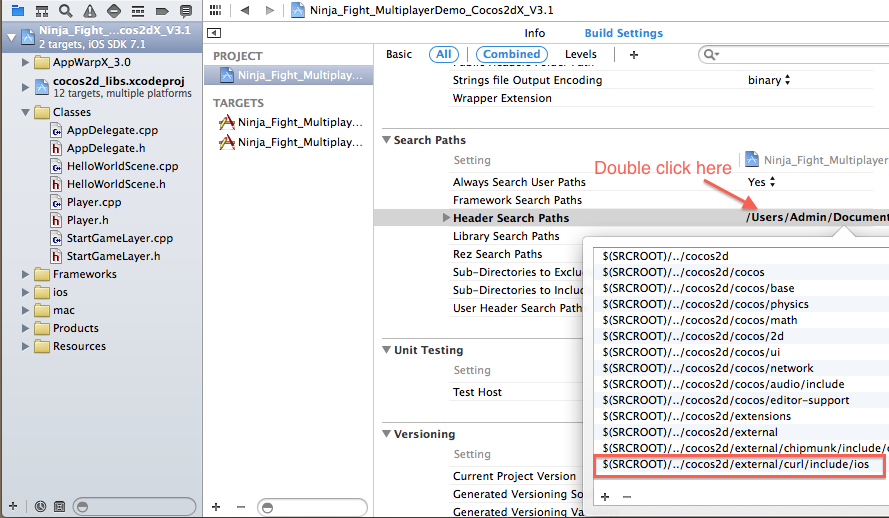The height and width of the screenshot is (518, 889).
Task: Open HelloWorldScene.cpp file
Action: (115, 167)
